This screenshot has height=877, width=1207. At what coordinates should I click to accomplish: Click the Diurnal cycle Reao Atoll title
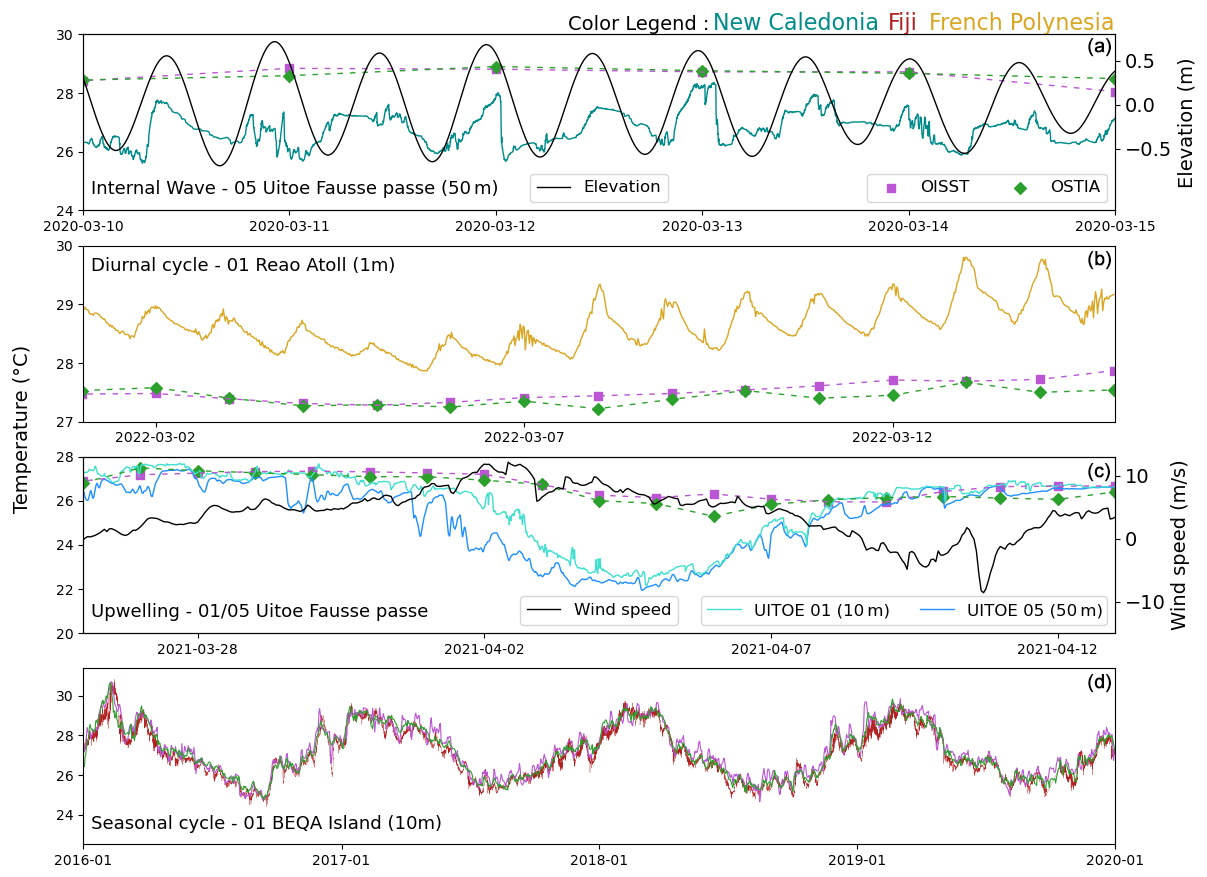tap(243, 265)
